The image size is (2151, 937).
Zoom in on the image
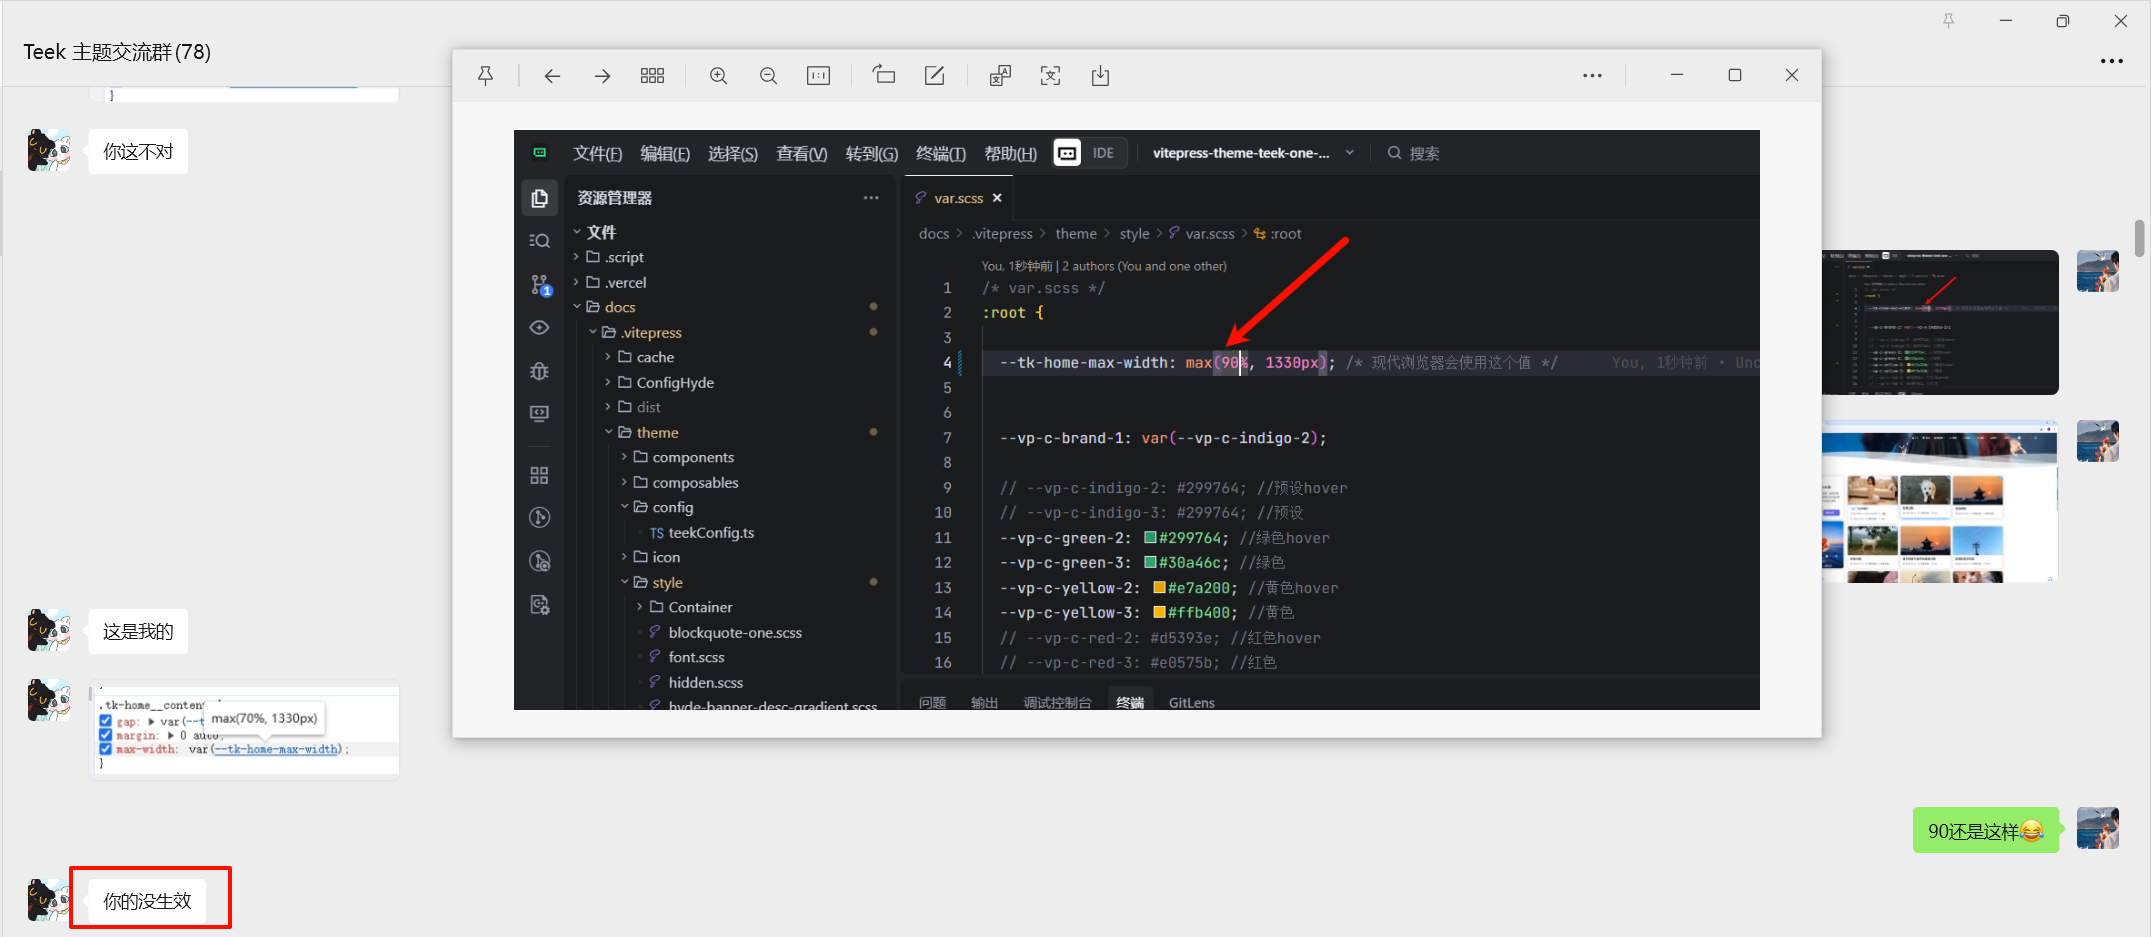(x=718, y=76)
